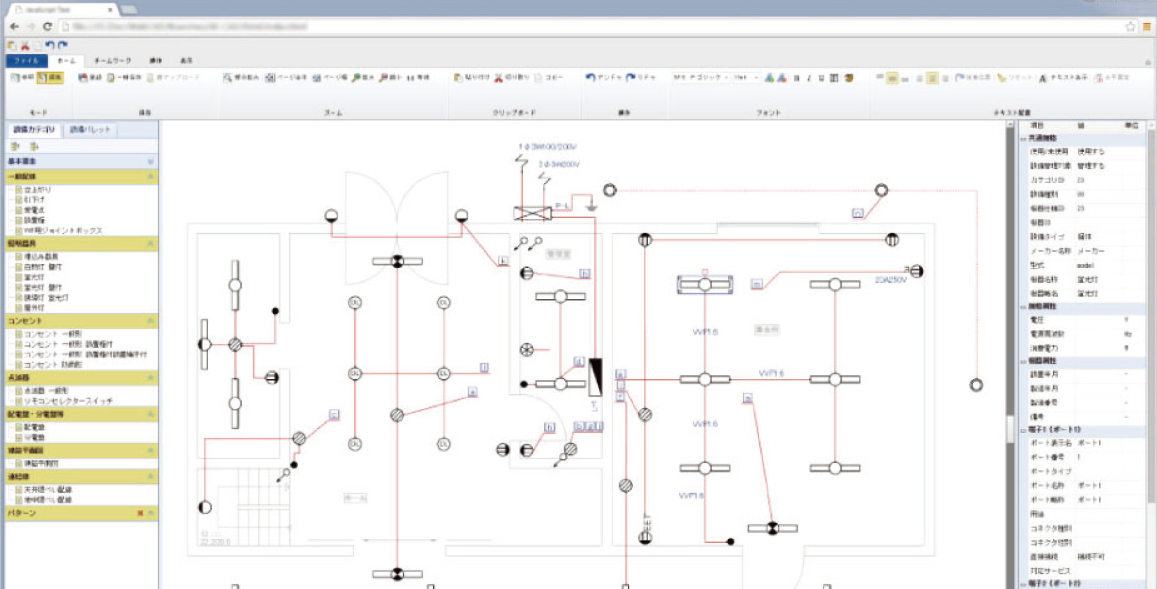Select the VVF用ジョイントボックス item
The height and width of the screenshot is (589, 1157).
[60, 229]
